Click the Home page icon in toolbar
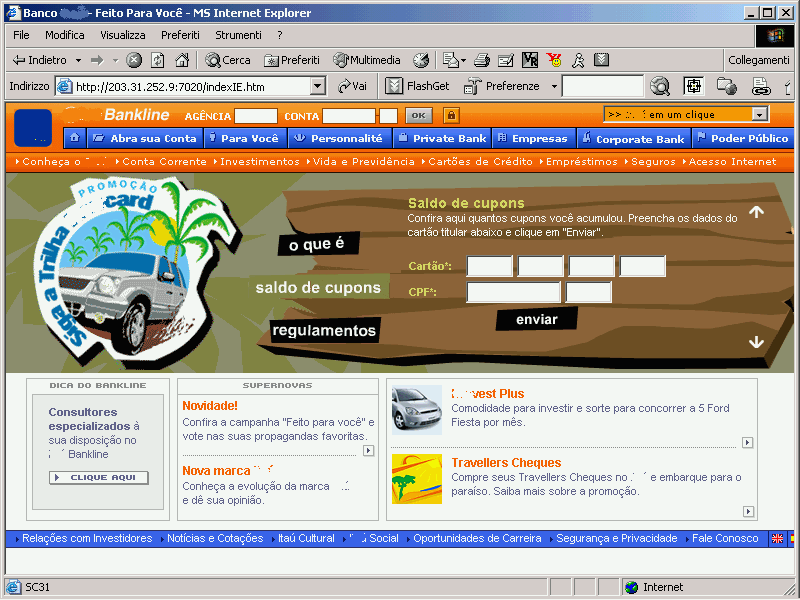This screenshot has width=800, height=600. coord(182,60)
